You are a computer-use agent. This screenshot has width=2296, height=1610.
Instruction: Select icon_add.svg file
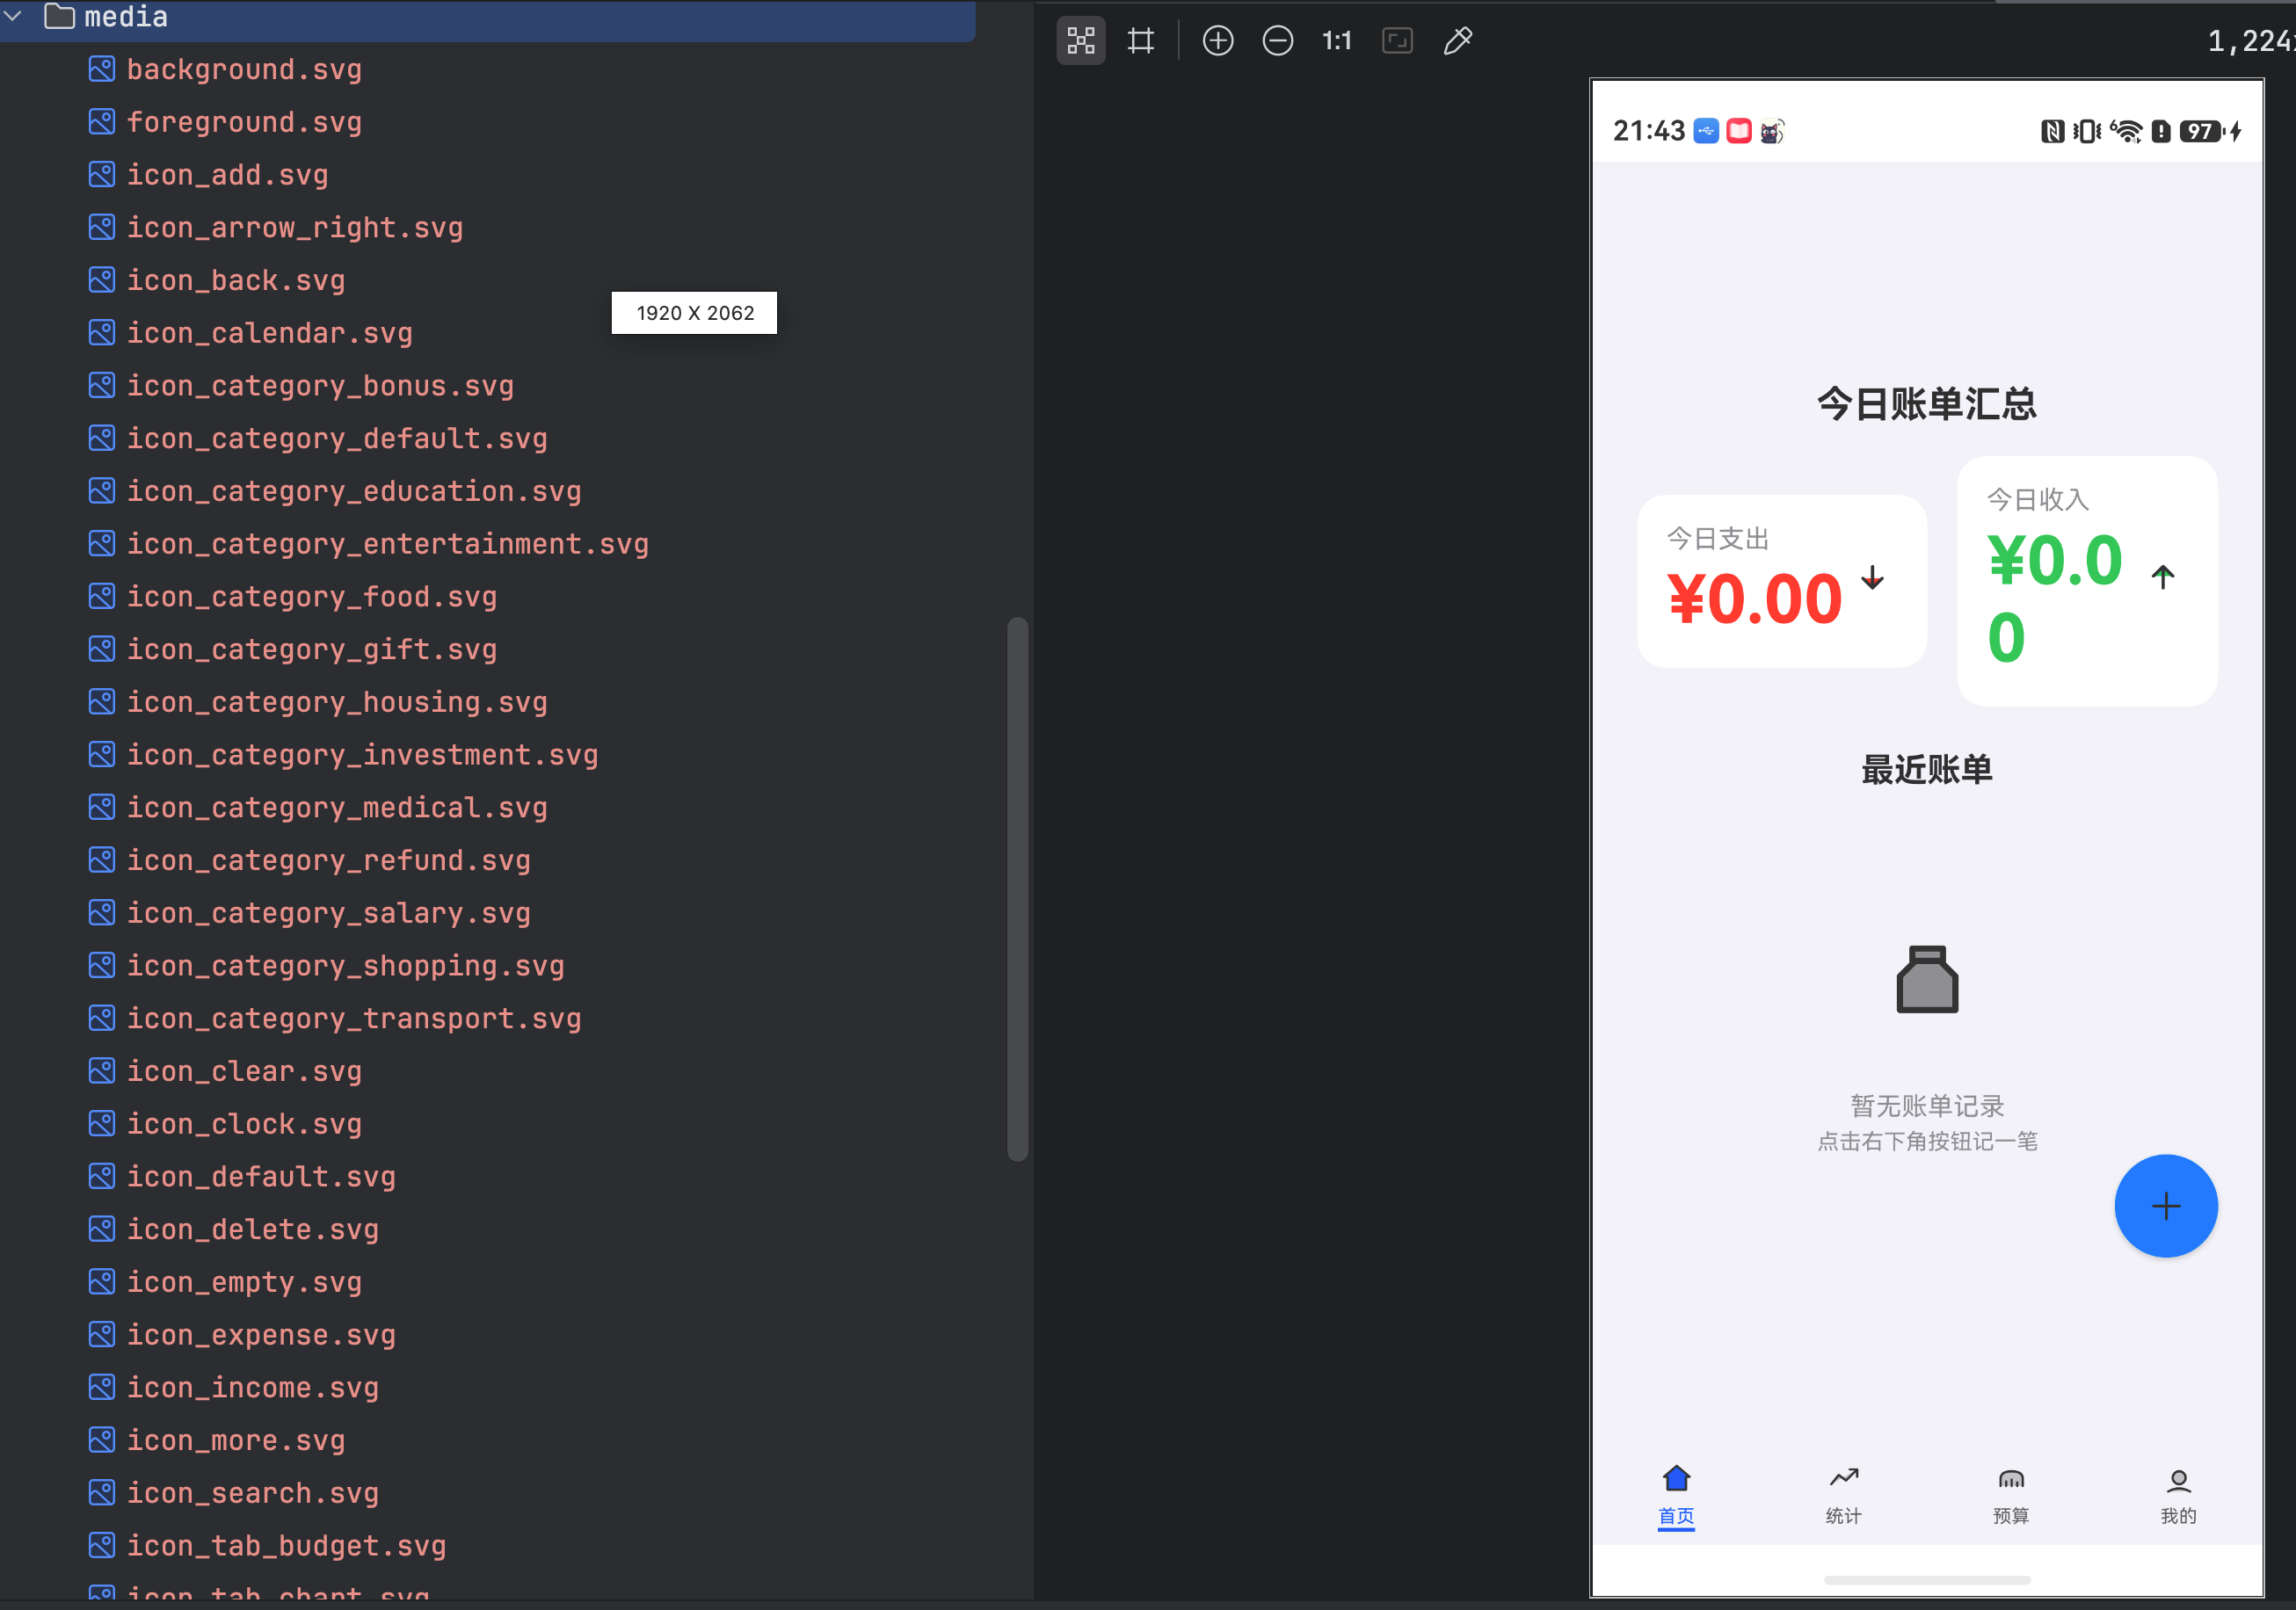[x=227, y=175]
